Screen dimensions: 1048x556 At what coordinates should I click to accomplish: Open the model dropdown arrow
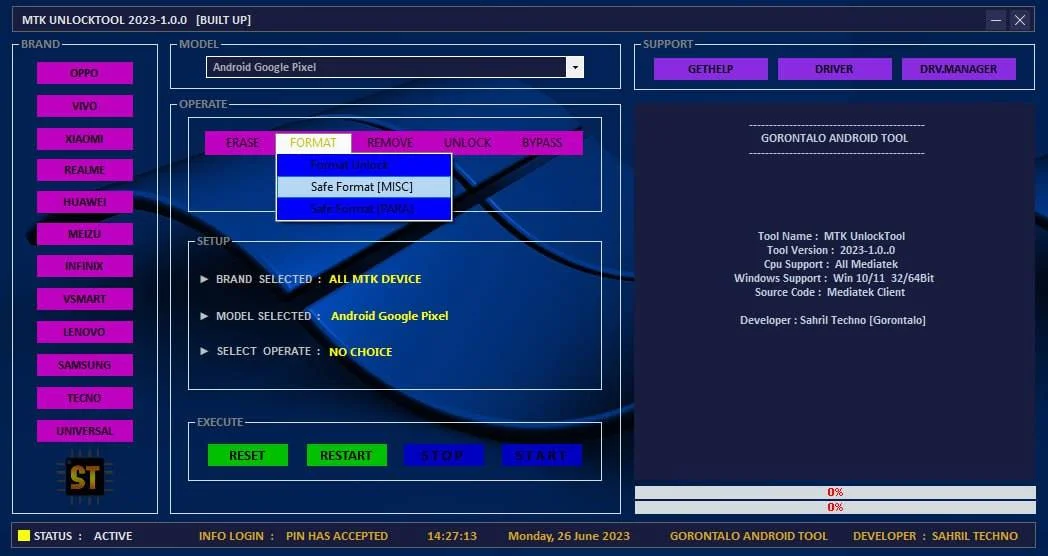(575, 67)
